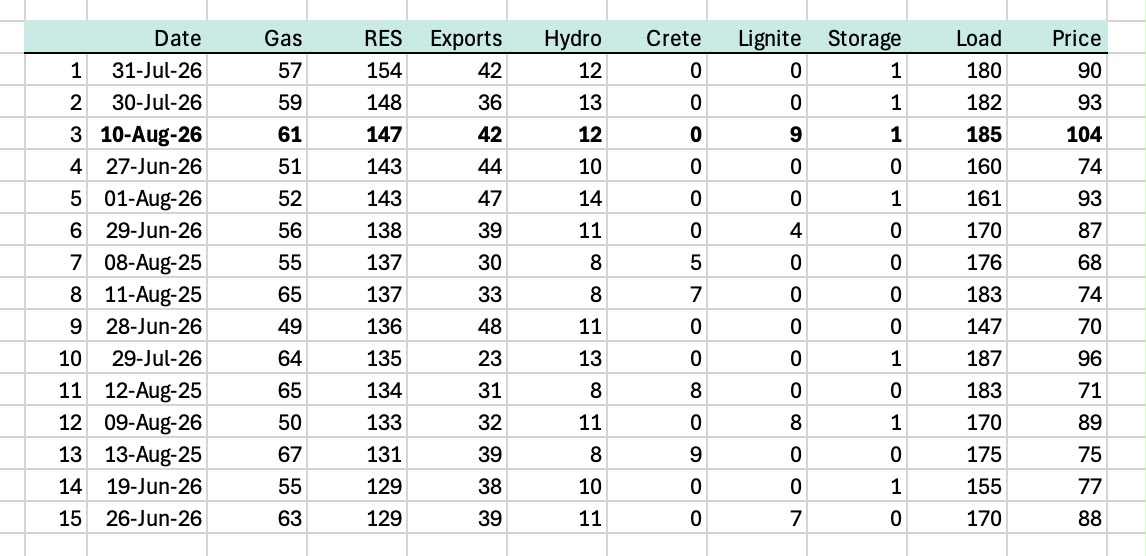Image resolution: width=1146 pixels, height=556 pixels.
Task: Select the date cell 27-Jun-26
Action: 147,167
